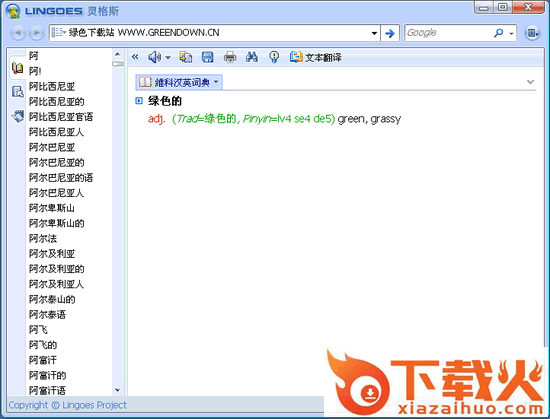The image size is (550, 419).
Task: Select 阿比西尼亚 in the word list
Action: (x=52, y=86)
